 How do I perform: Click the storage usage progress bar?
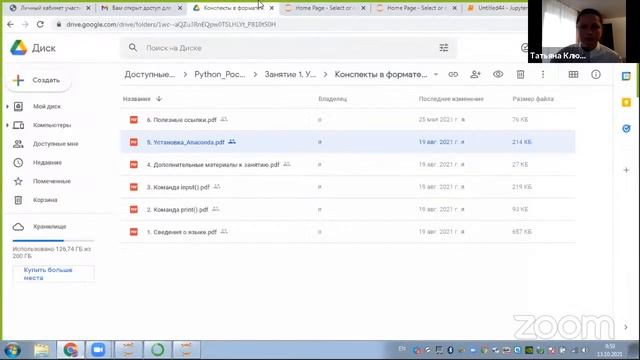[53, 240]
